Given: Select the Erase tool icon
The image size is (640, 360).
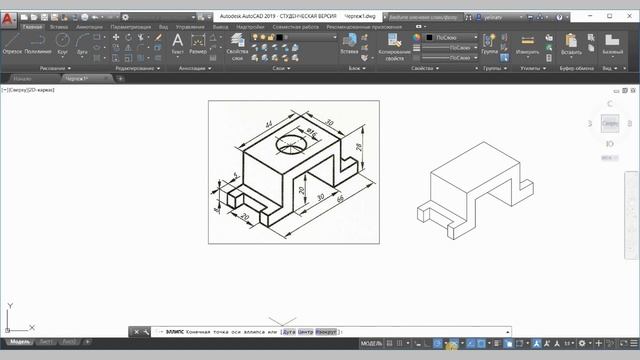Looking at the screenshot, I should pyautogui.click(x=158, y=37).
